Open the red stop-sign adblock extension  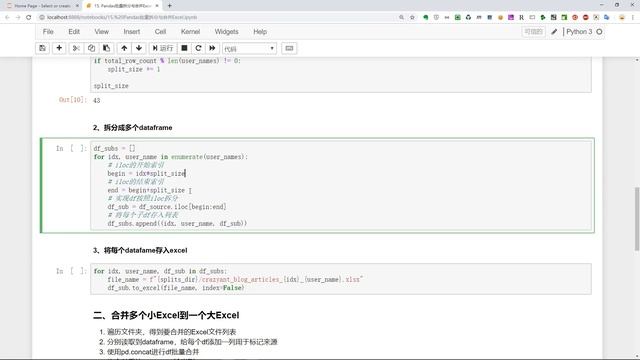[x=585, y=17]
